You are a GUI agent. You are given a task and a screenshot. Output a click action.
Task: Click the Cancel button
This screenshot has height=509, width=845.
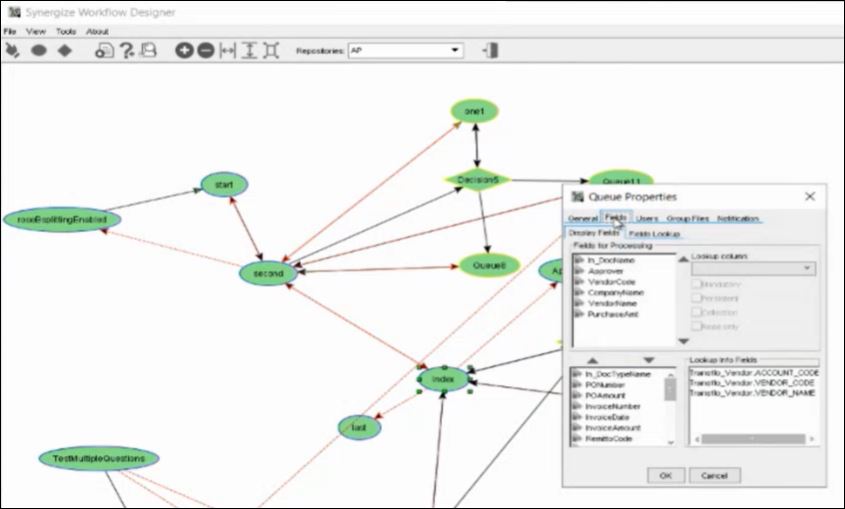click(714, 475)
